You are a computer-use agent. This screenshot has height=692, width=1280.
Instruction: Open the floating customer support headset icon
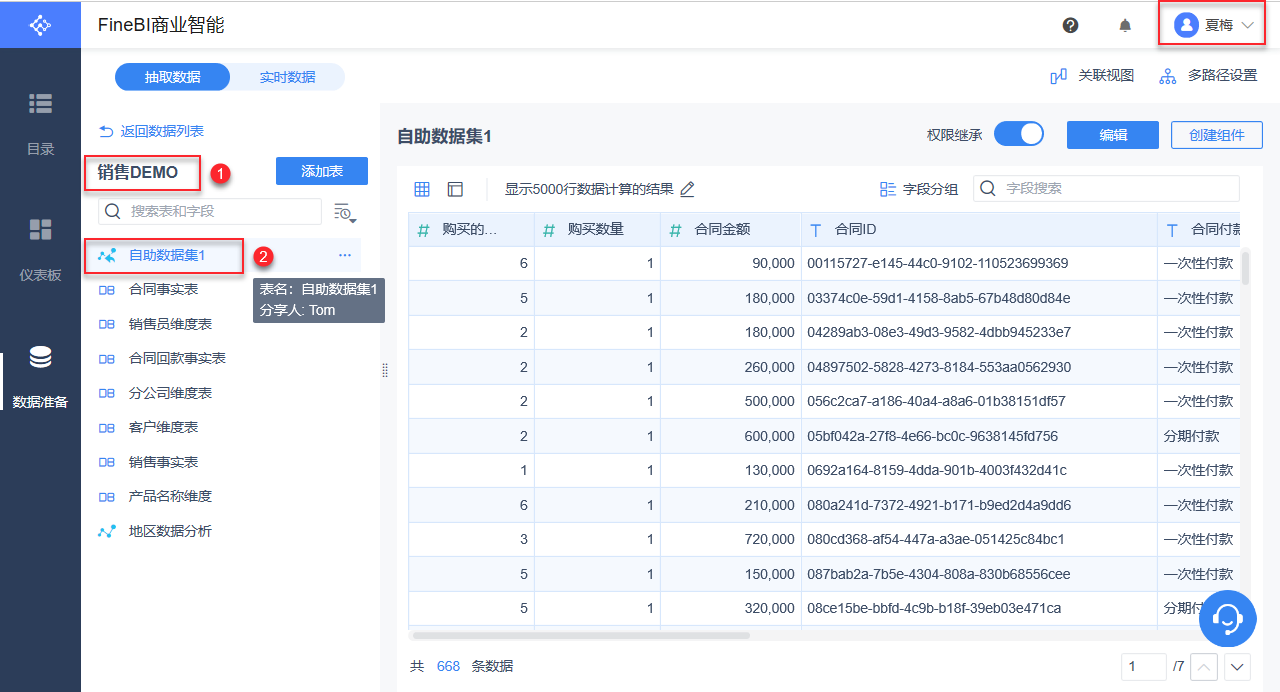(x=1227, y=618)
